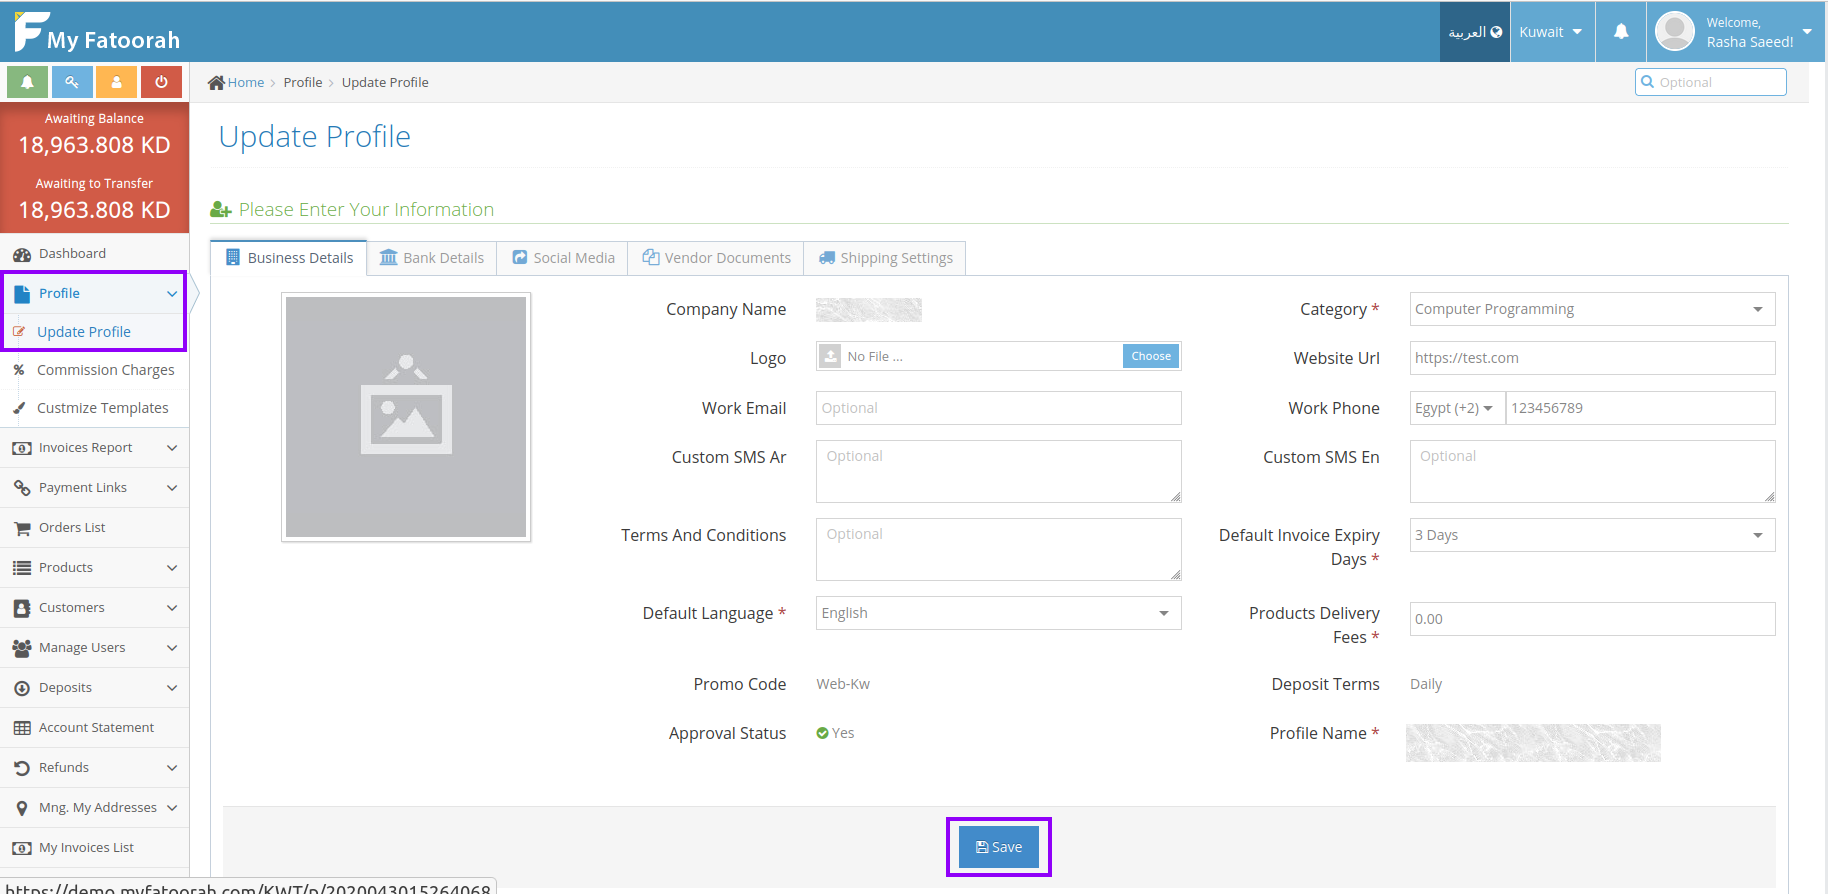Open the Category Computer Programming dropdown
This screenshot has width=1828, height=894.
[1592, 309]
